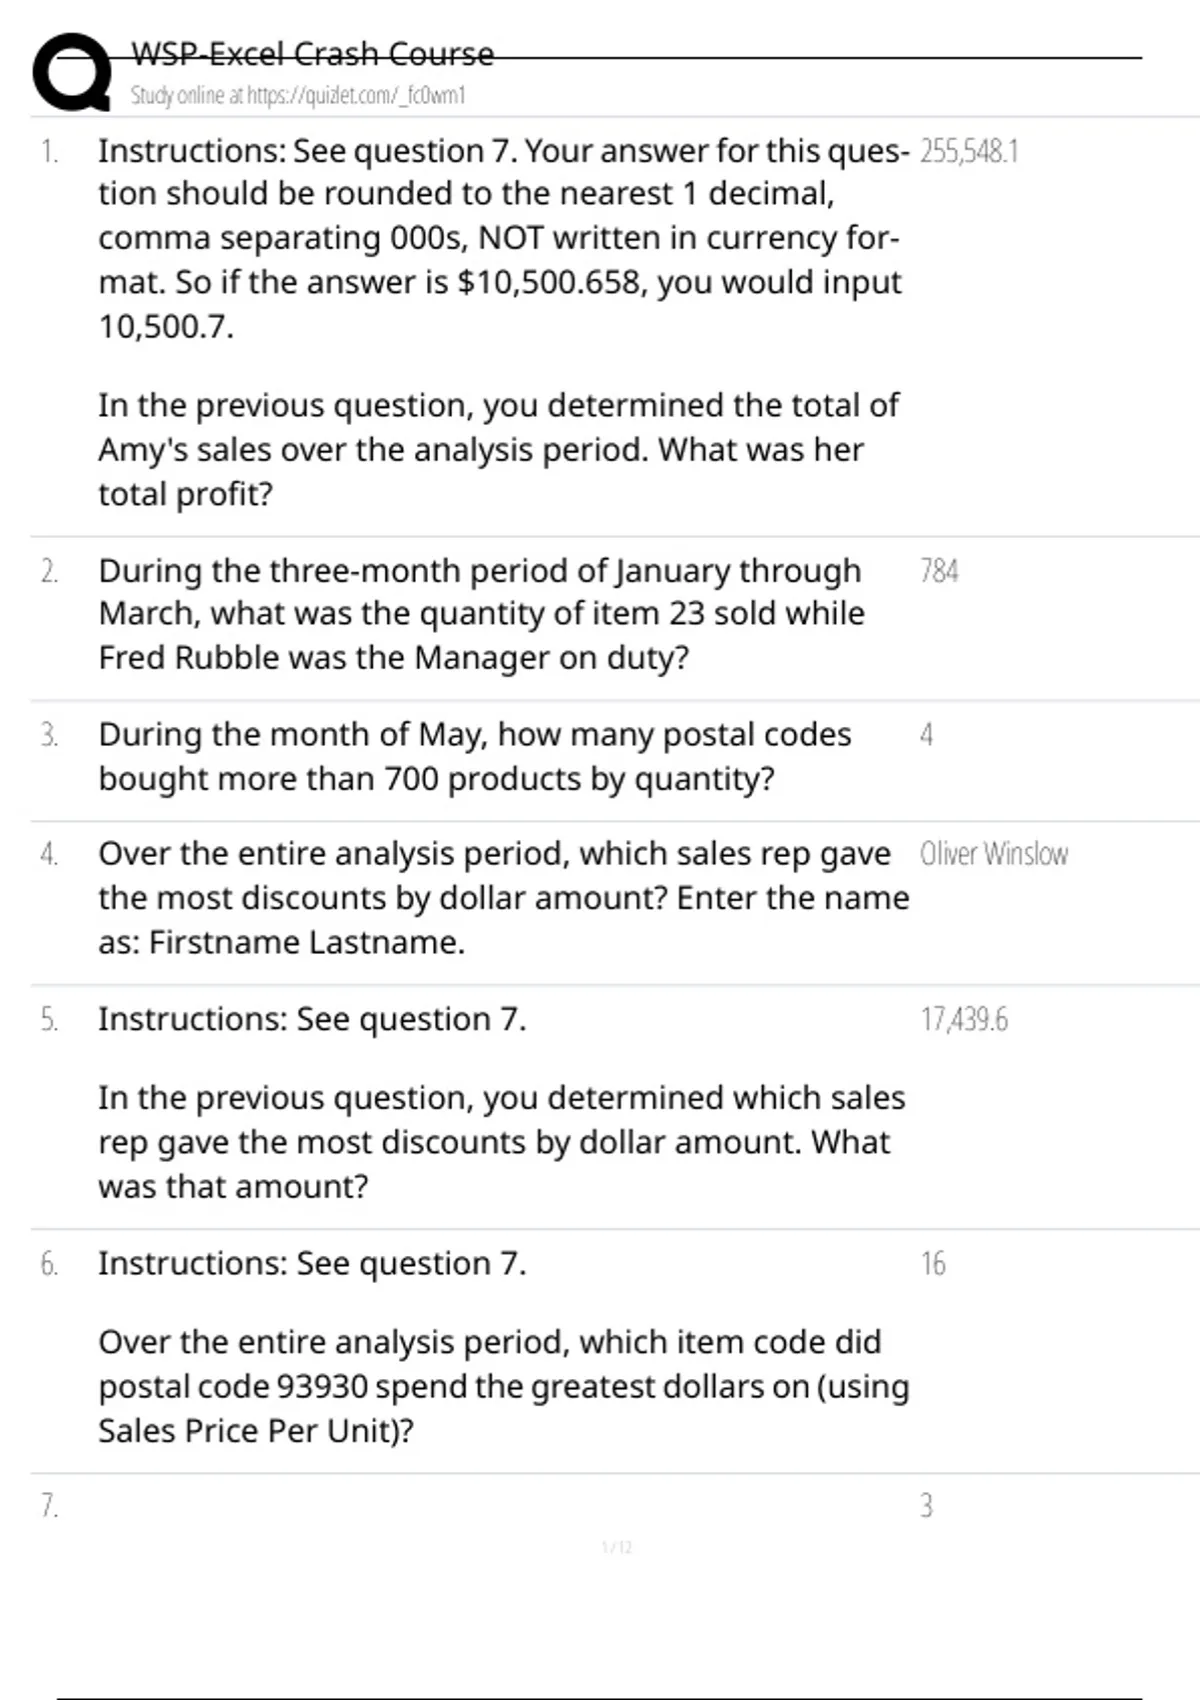Select the answer 16 for item code

(932, 1264)
